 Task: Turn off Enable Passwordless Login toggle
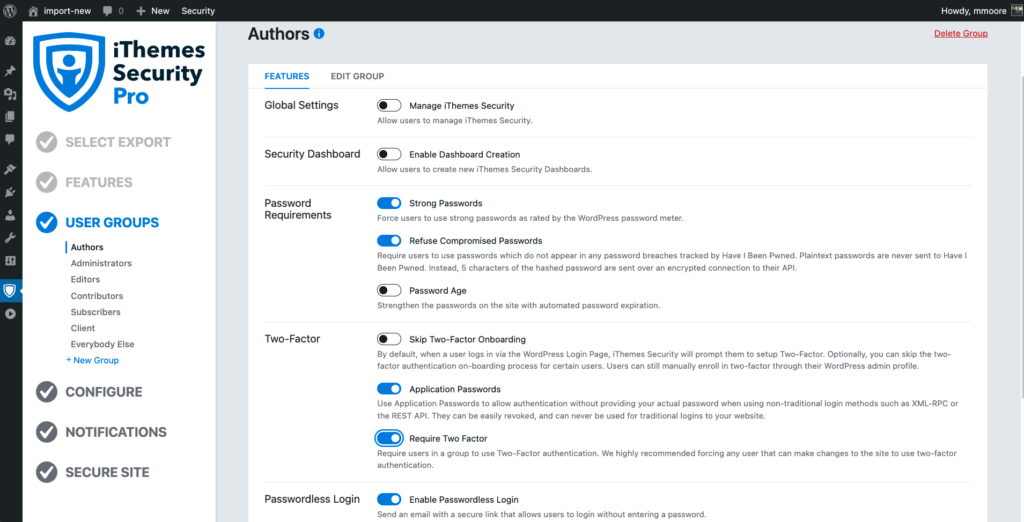click(x=389, y=499)
